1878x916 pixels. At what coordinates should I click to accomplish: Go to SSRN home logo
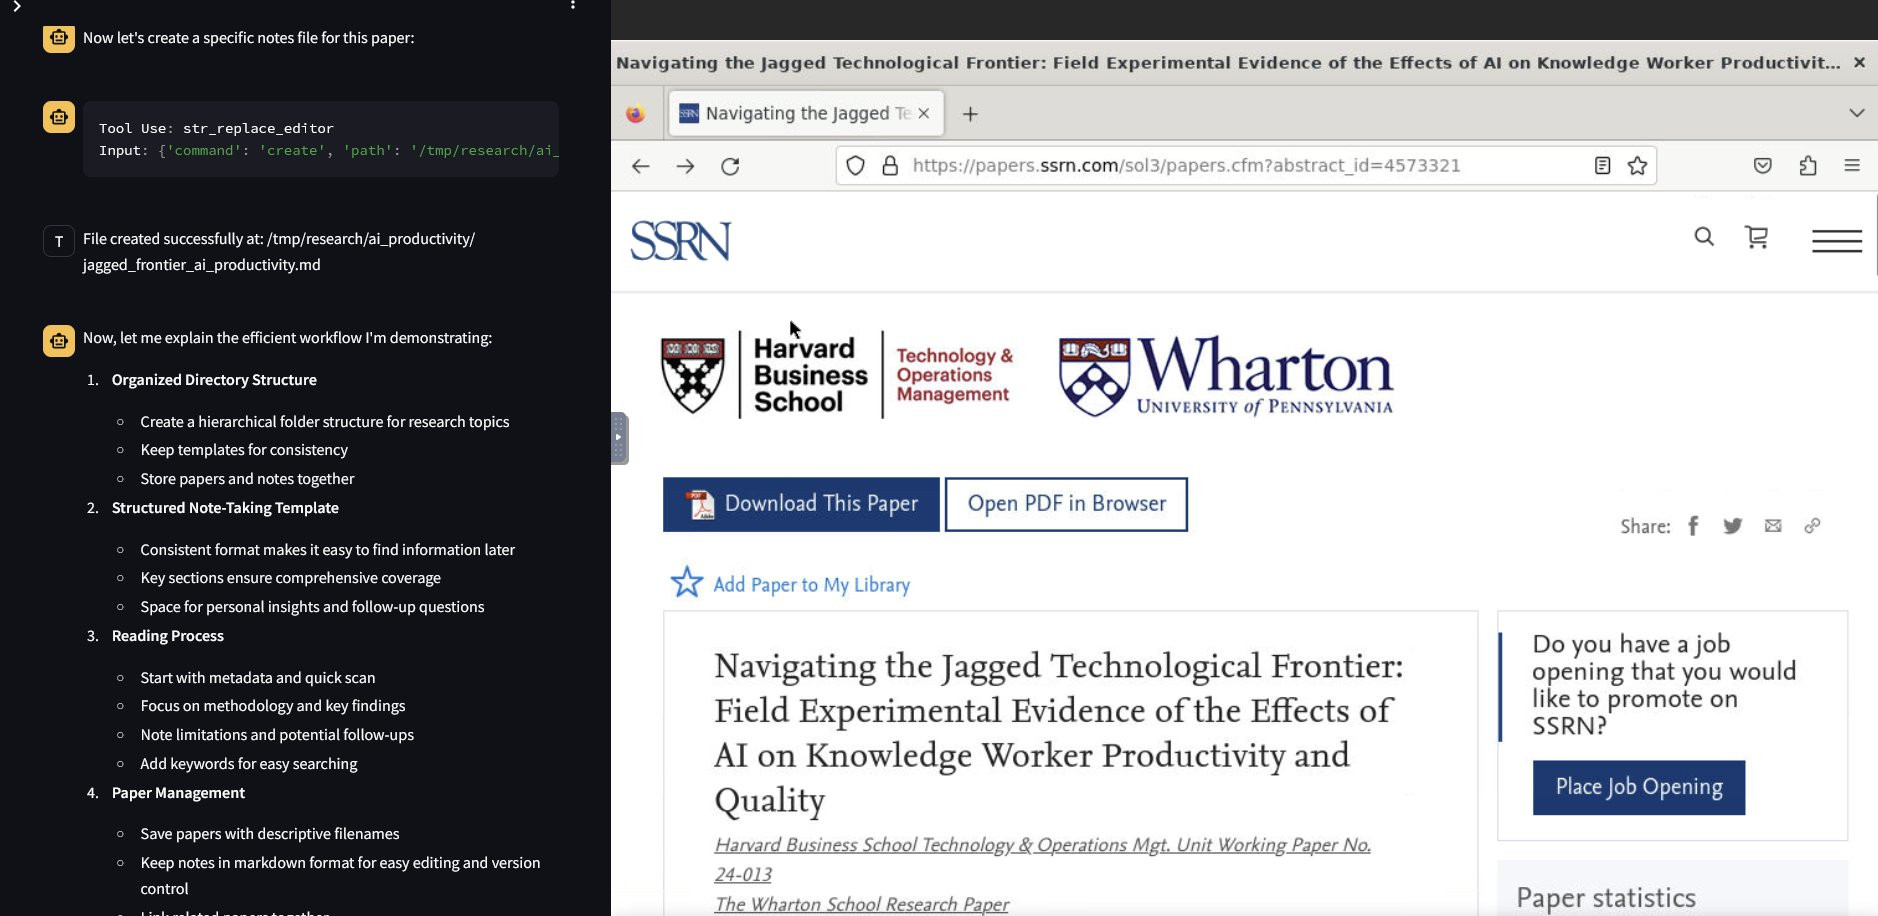(x=681, y=241)
